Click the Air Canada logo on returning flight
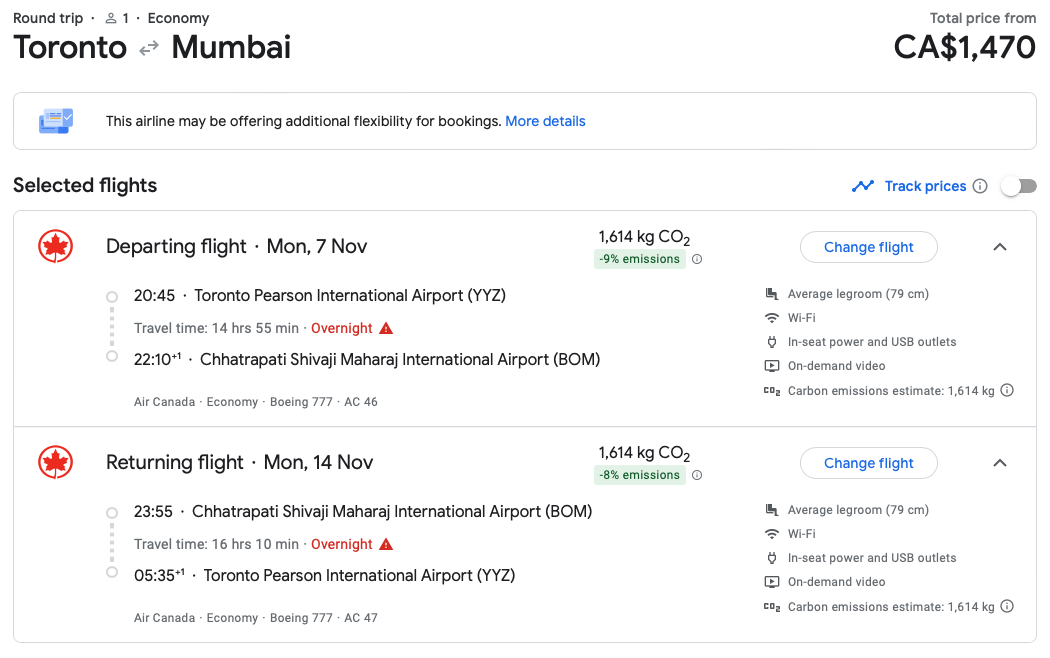The width and height of the screenshot is (1050, 658). coord(56,462)
